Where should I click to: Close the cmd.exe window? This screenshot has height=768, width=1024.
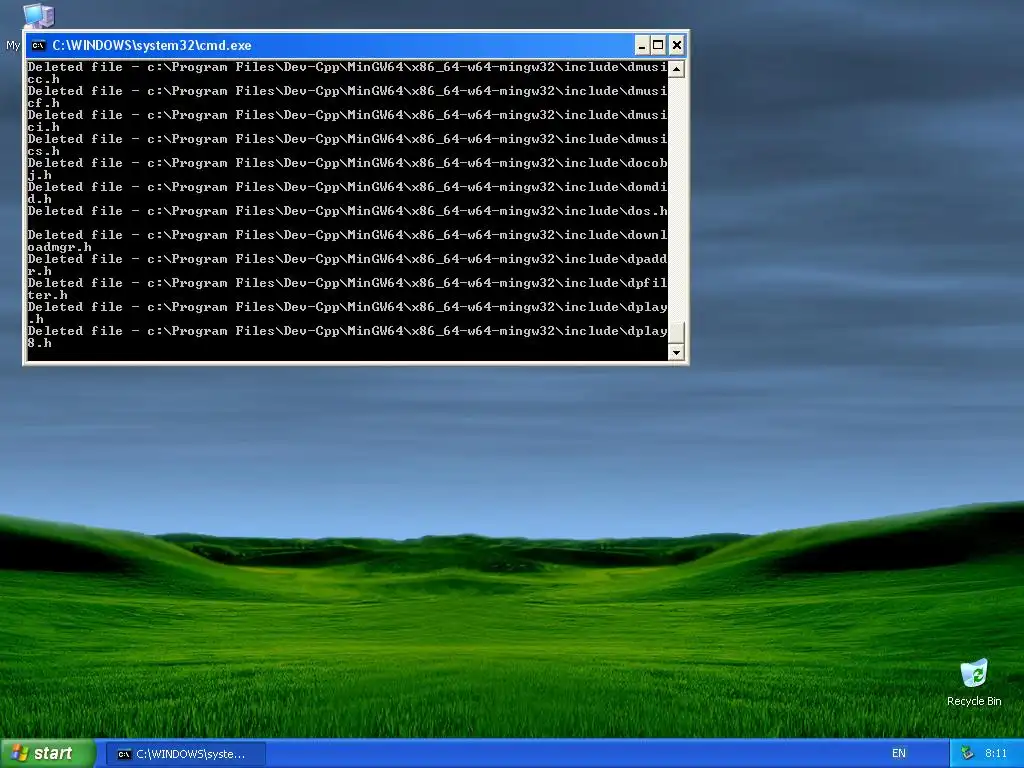click(x=677, y=45)
